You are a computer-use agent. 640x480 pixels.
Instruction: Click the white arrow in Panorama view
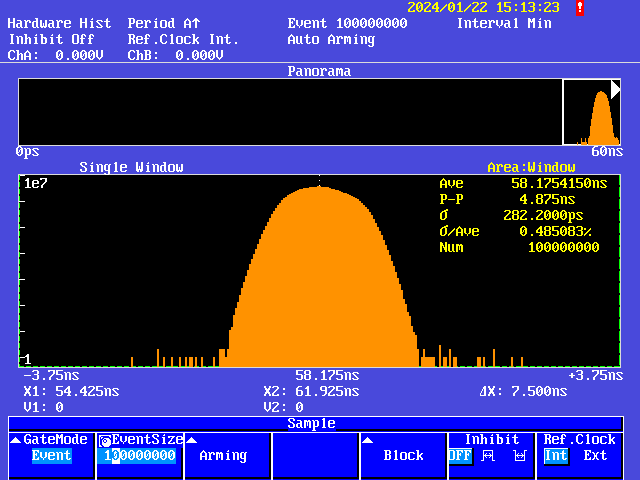(616, 89)
